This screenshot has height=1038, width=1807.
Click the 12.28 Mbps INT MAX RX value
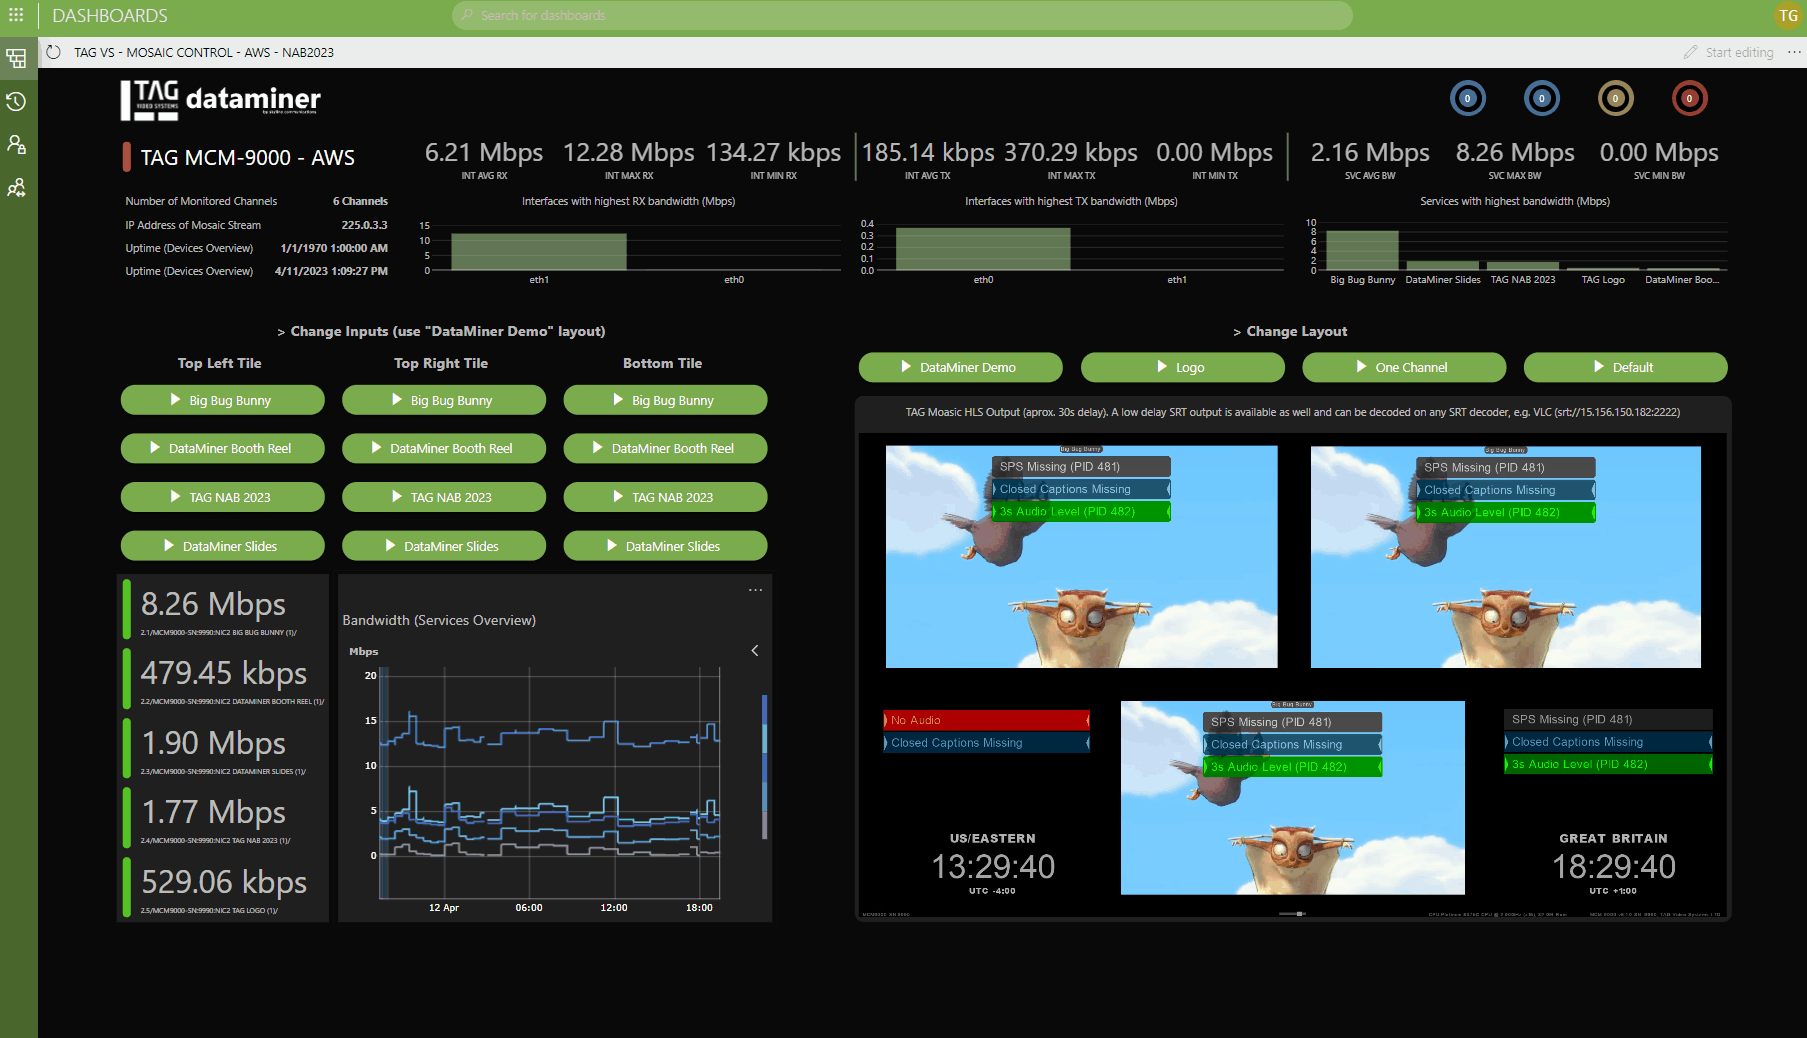click(x=628, y=152)
